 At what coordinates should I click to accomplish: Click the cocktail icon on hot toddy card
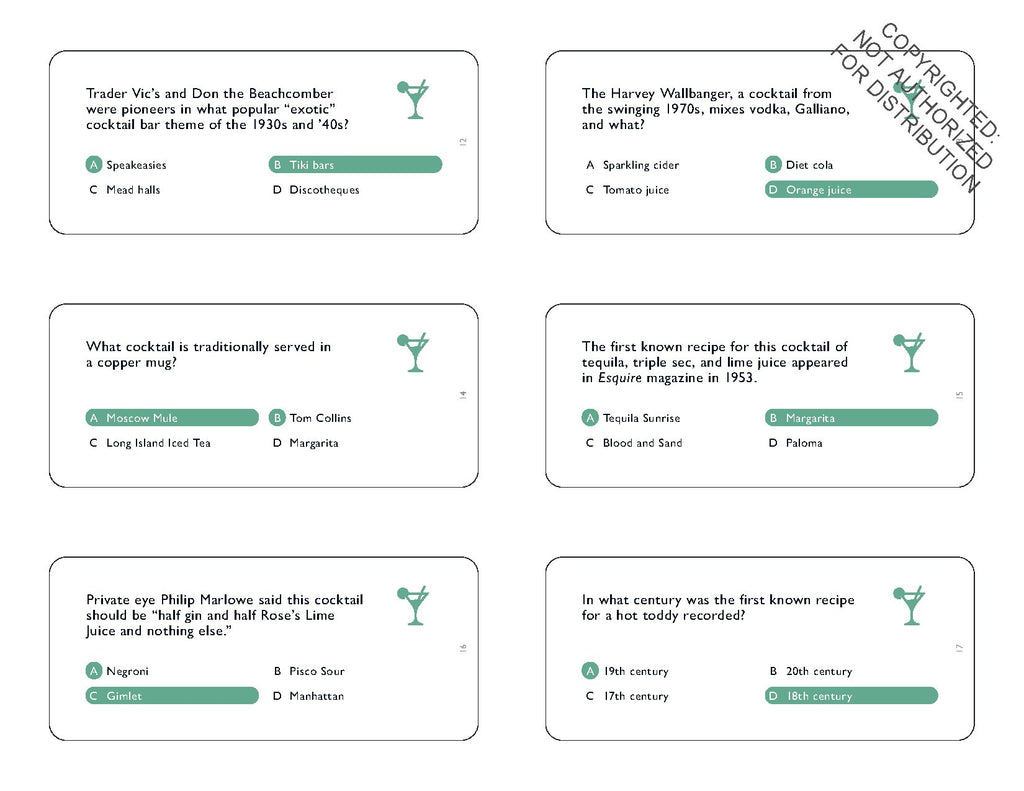pyautogui.click(x=909, y=605)
